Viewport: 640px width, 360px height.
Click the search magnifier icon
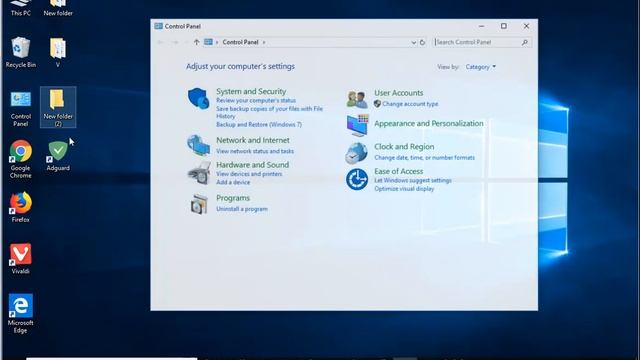click(524, 42)
